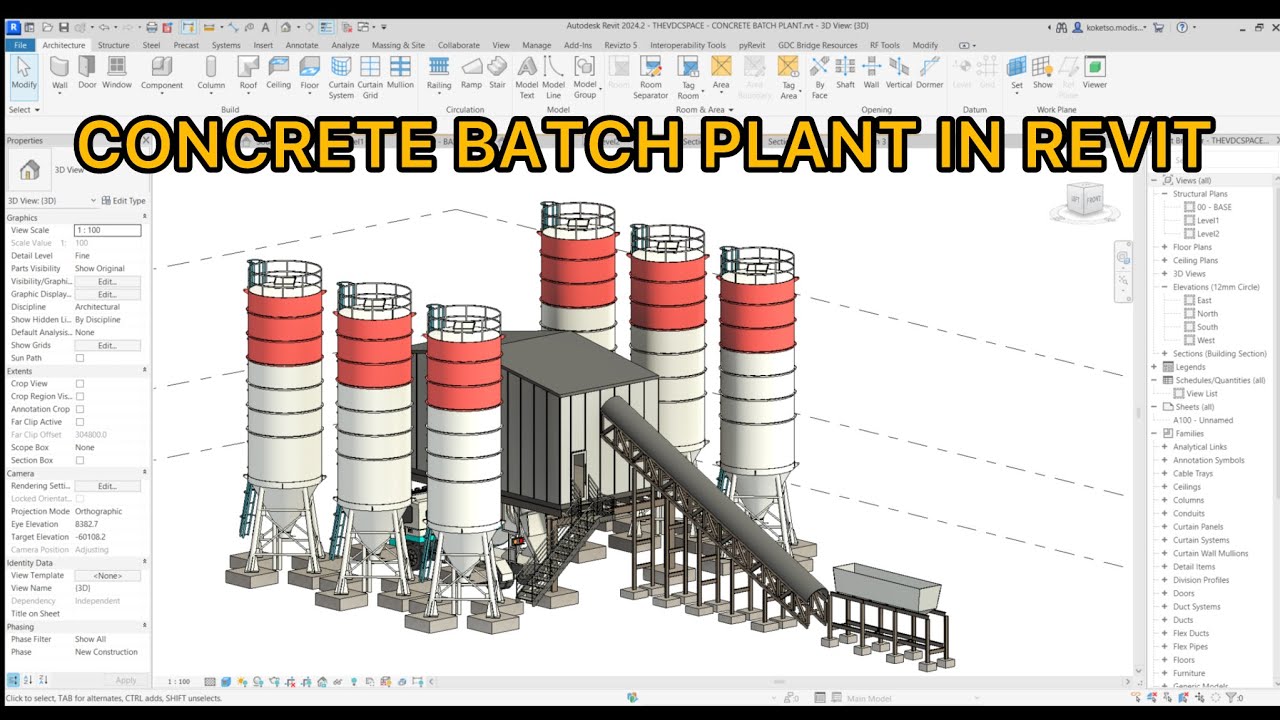Image resolution: width=1280 pixels, height=720 pixels.
Task: Start the Curtain System tool
Action: 341,77
